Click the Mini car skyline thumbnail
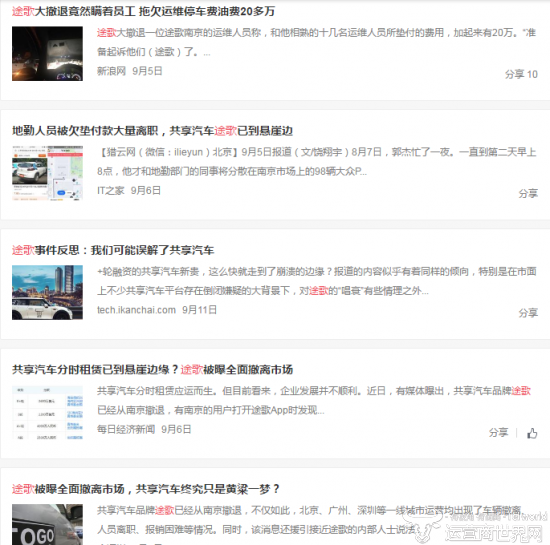Viewport: 550px width, 545px height. pos(47,292)
